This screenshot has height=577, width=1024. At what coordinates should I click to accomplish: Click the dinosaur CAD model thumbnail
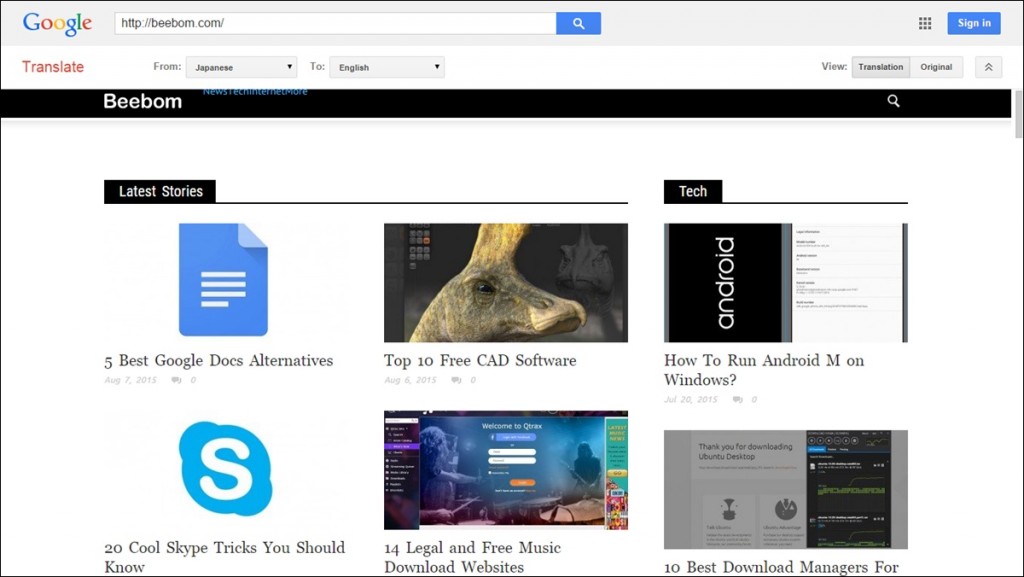tap(505, 283)
